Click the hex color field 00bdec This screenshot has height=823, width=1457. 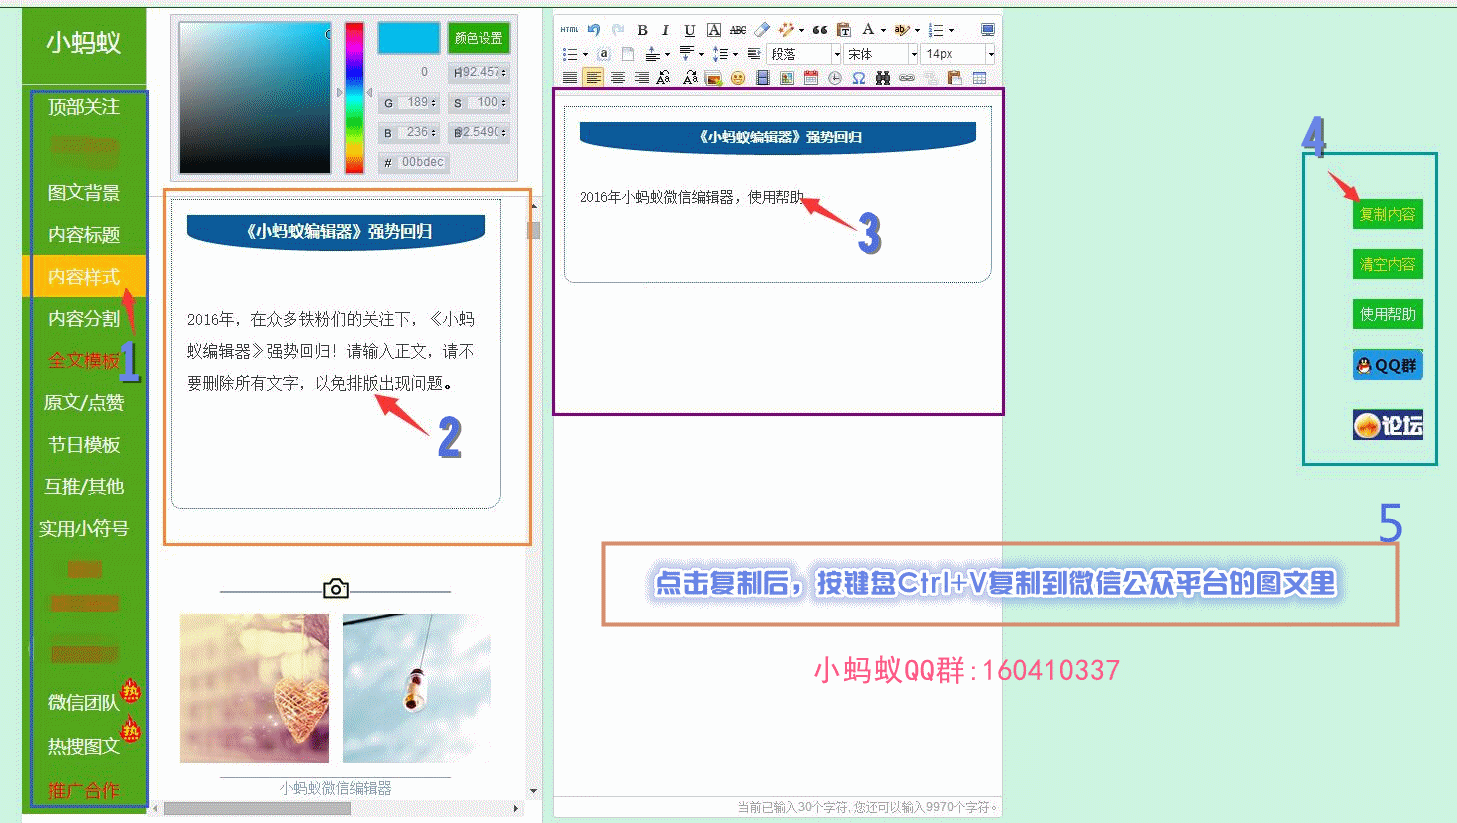coord(421,162)
